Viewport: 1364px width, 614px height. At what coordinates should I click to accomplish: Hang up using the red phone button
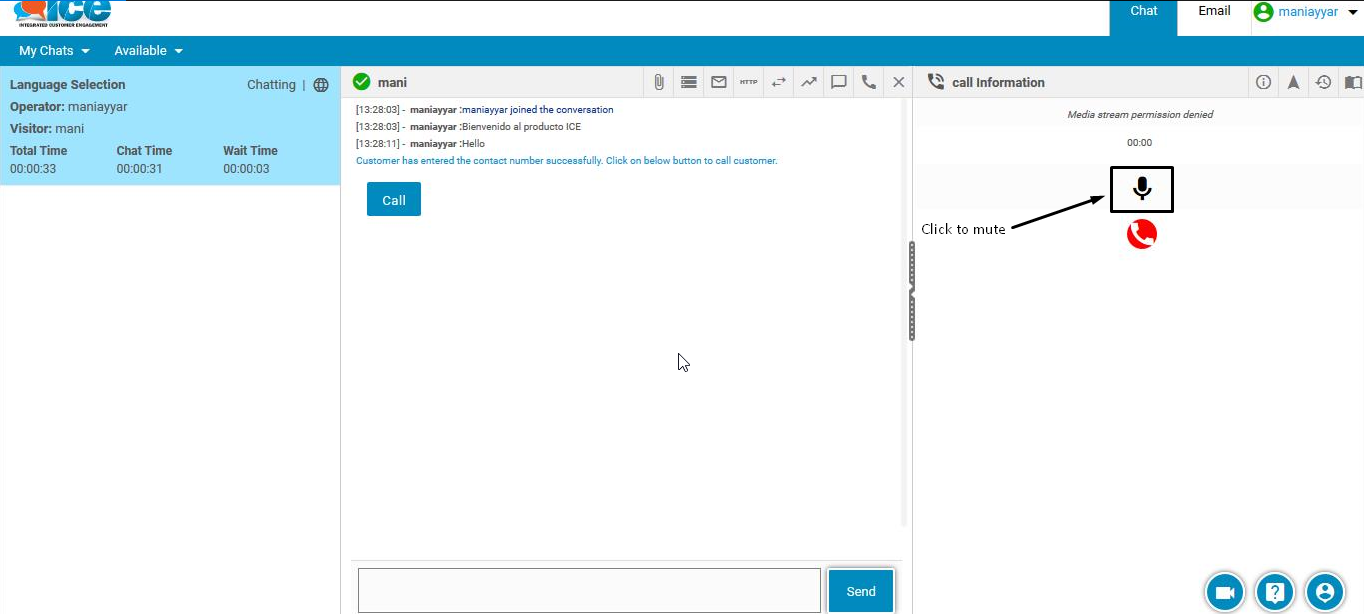pyautogui.click(x=1141, y=234)
